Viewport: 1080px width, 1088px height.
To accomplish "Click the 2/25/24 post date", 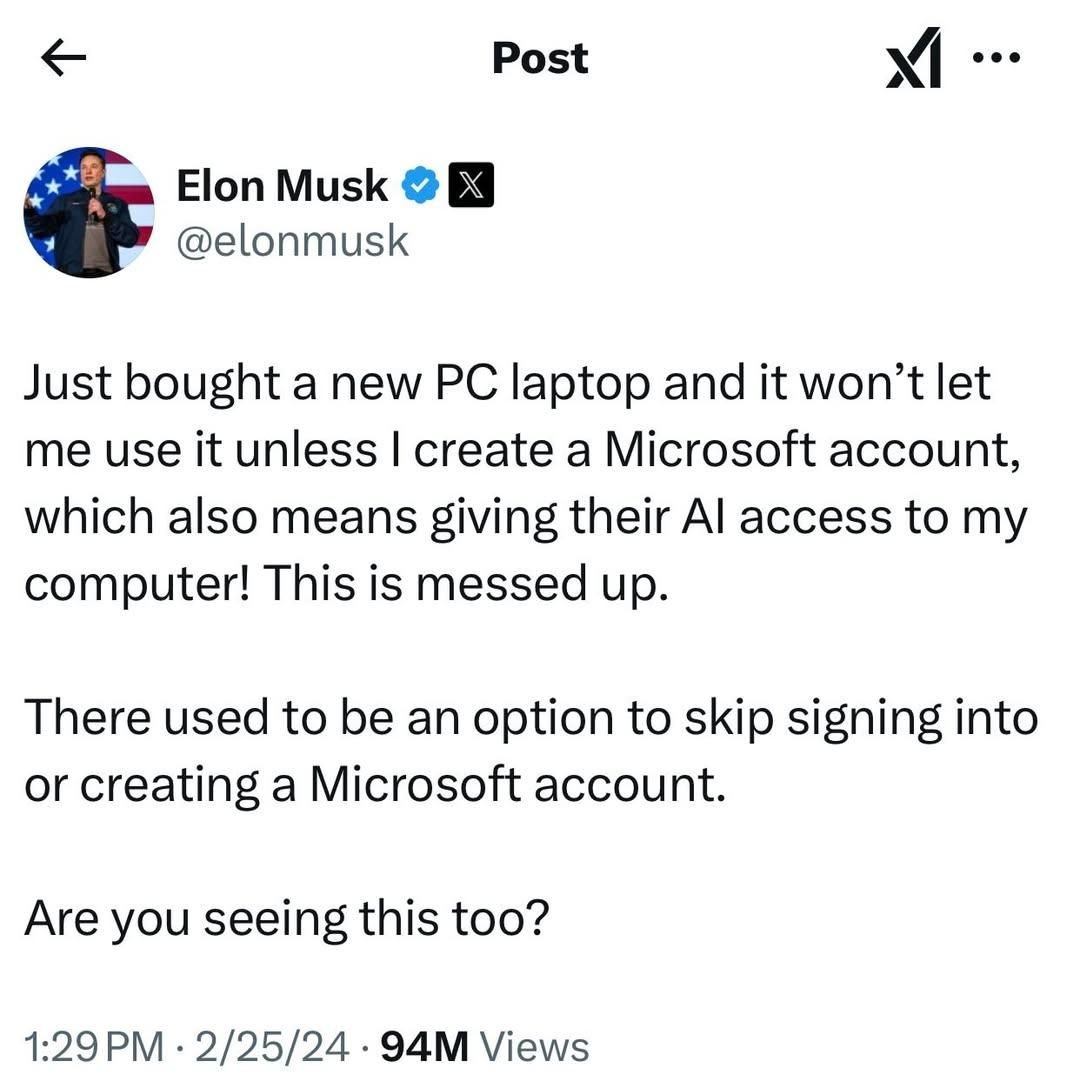I will click(273, 1047).
